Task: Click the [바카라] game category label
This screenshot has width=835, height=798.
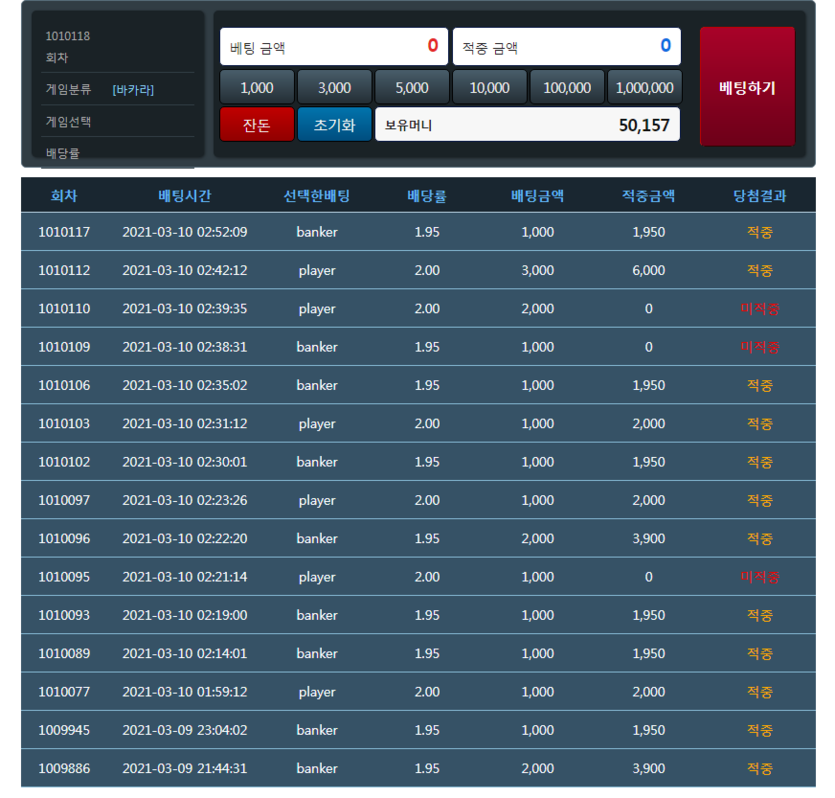Action: [133, 90]
